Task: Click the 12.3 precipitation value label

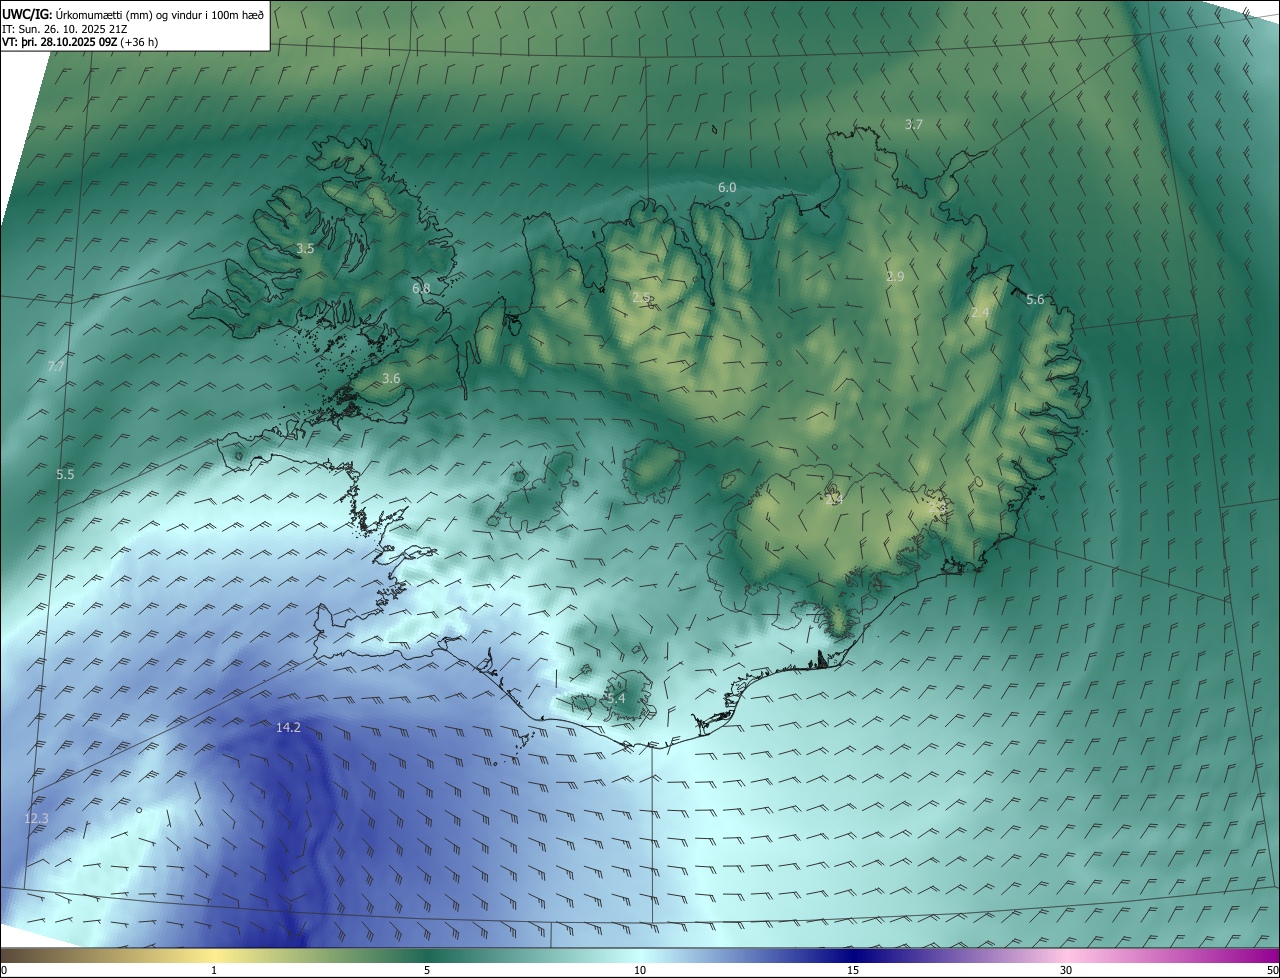Action: (36, 818)
